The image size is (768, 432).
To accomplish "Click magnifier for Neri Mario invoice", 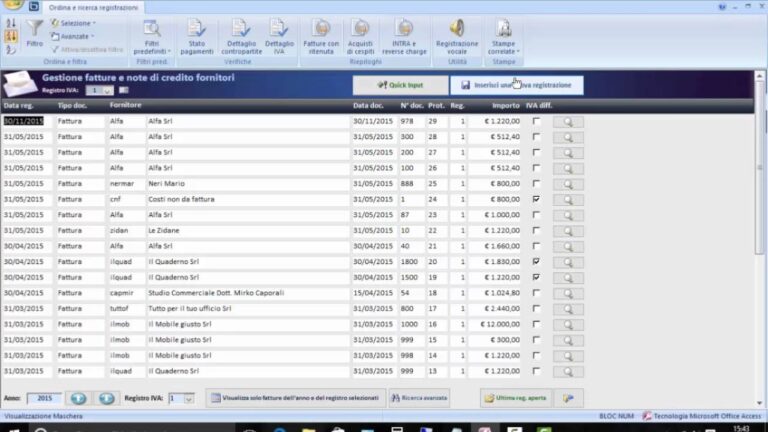I will click(x=568, y=184).
